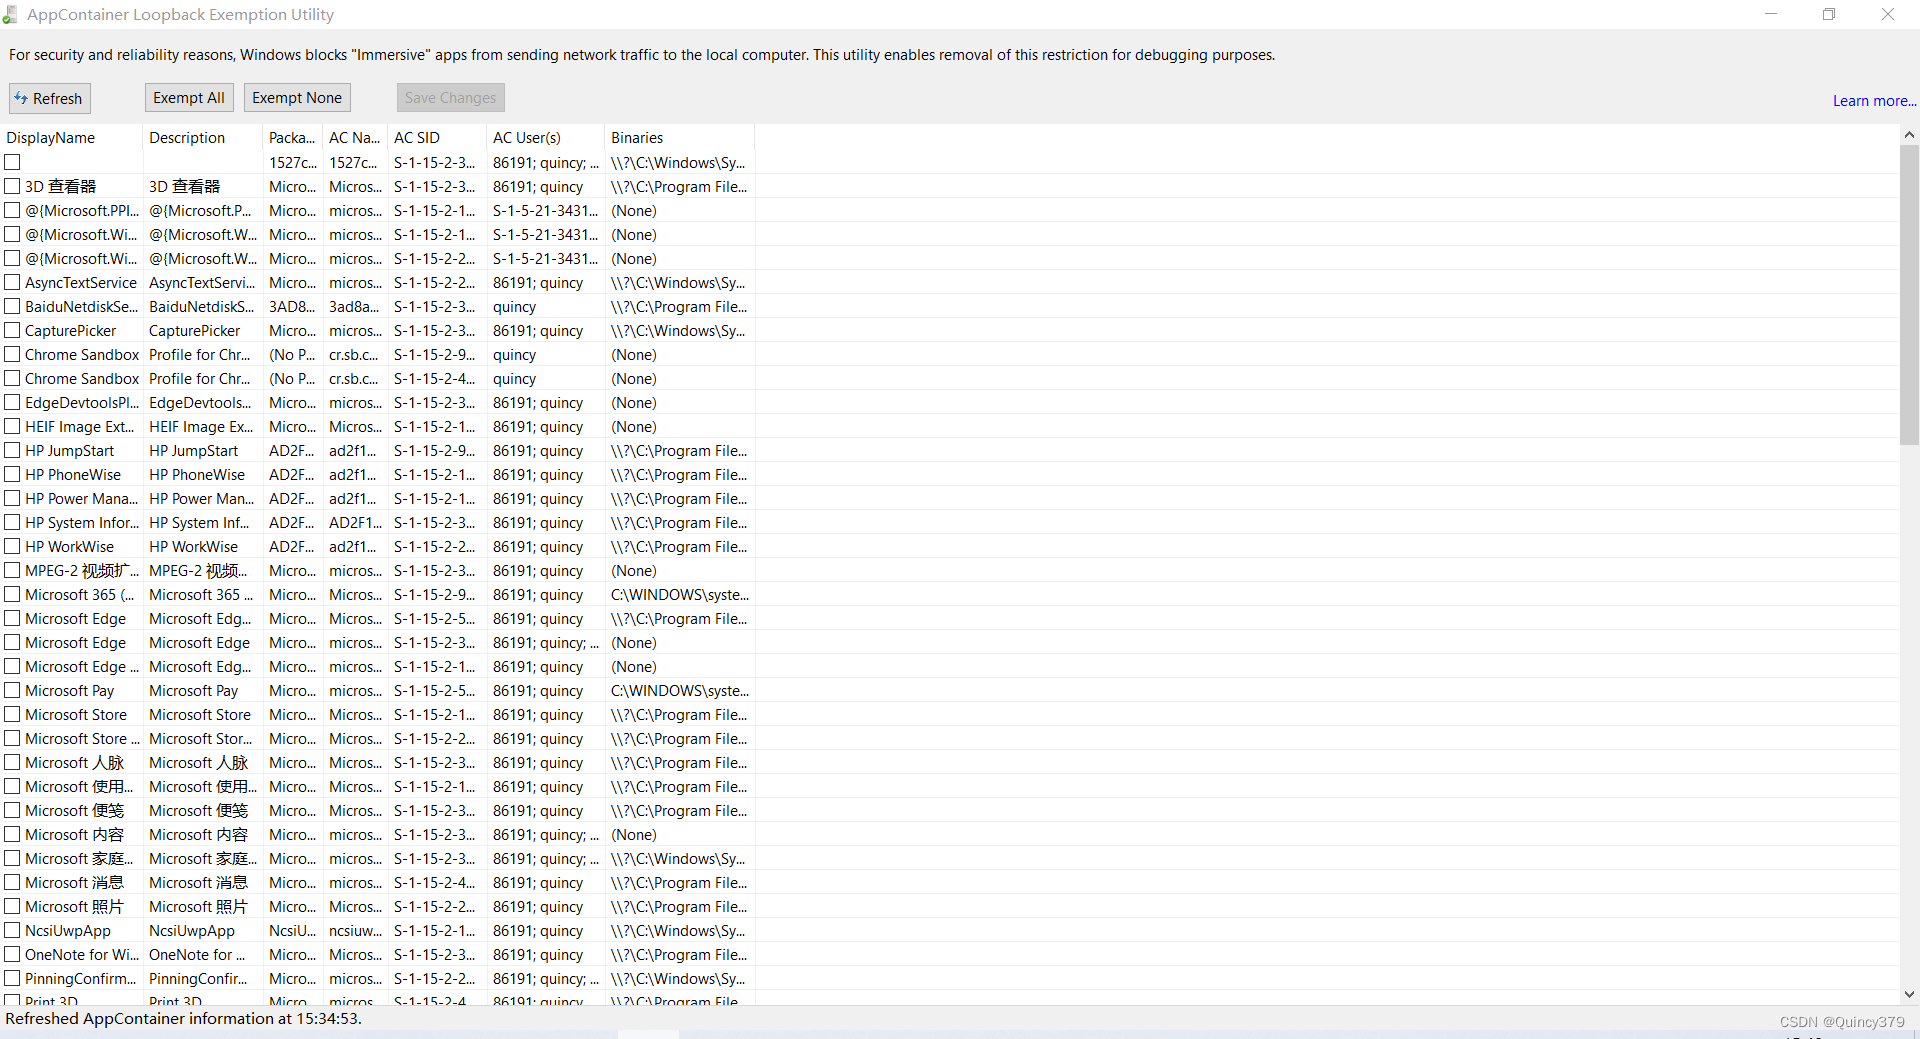Sort by the AC User(s) column header
The image size is (1920, 1039).
tap(546, 137)
